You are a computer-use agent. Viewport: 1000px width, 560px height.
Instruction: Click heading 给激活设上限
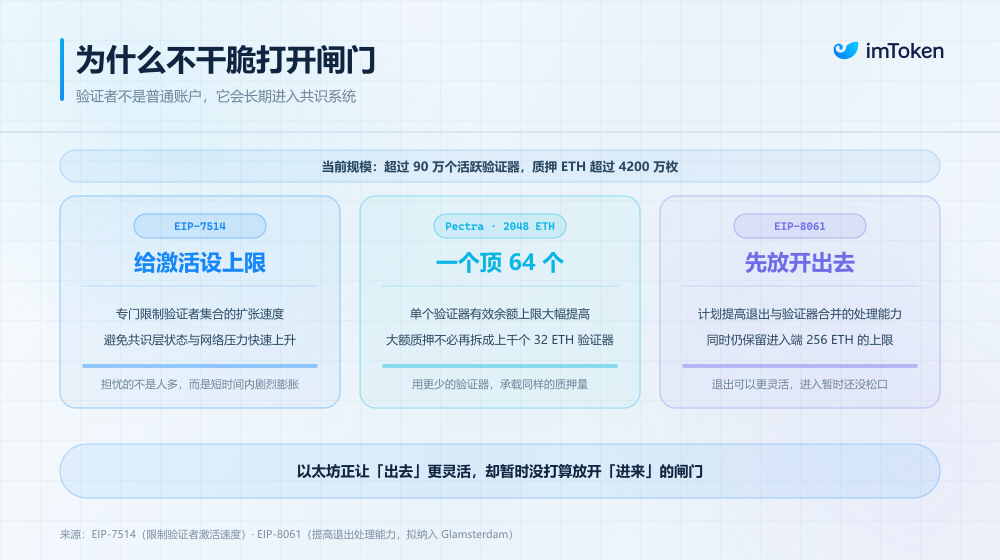pyautogui.click(x=200, y=262)
